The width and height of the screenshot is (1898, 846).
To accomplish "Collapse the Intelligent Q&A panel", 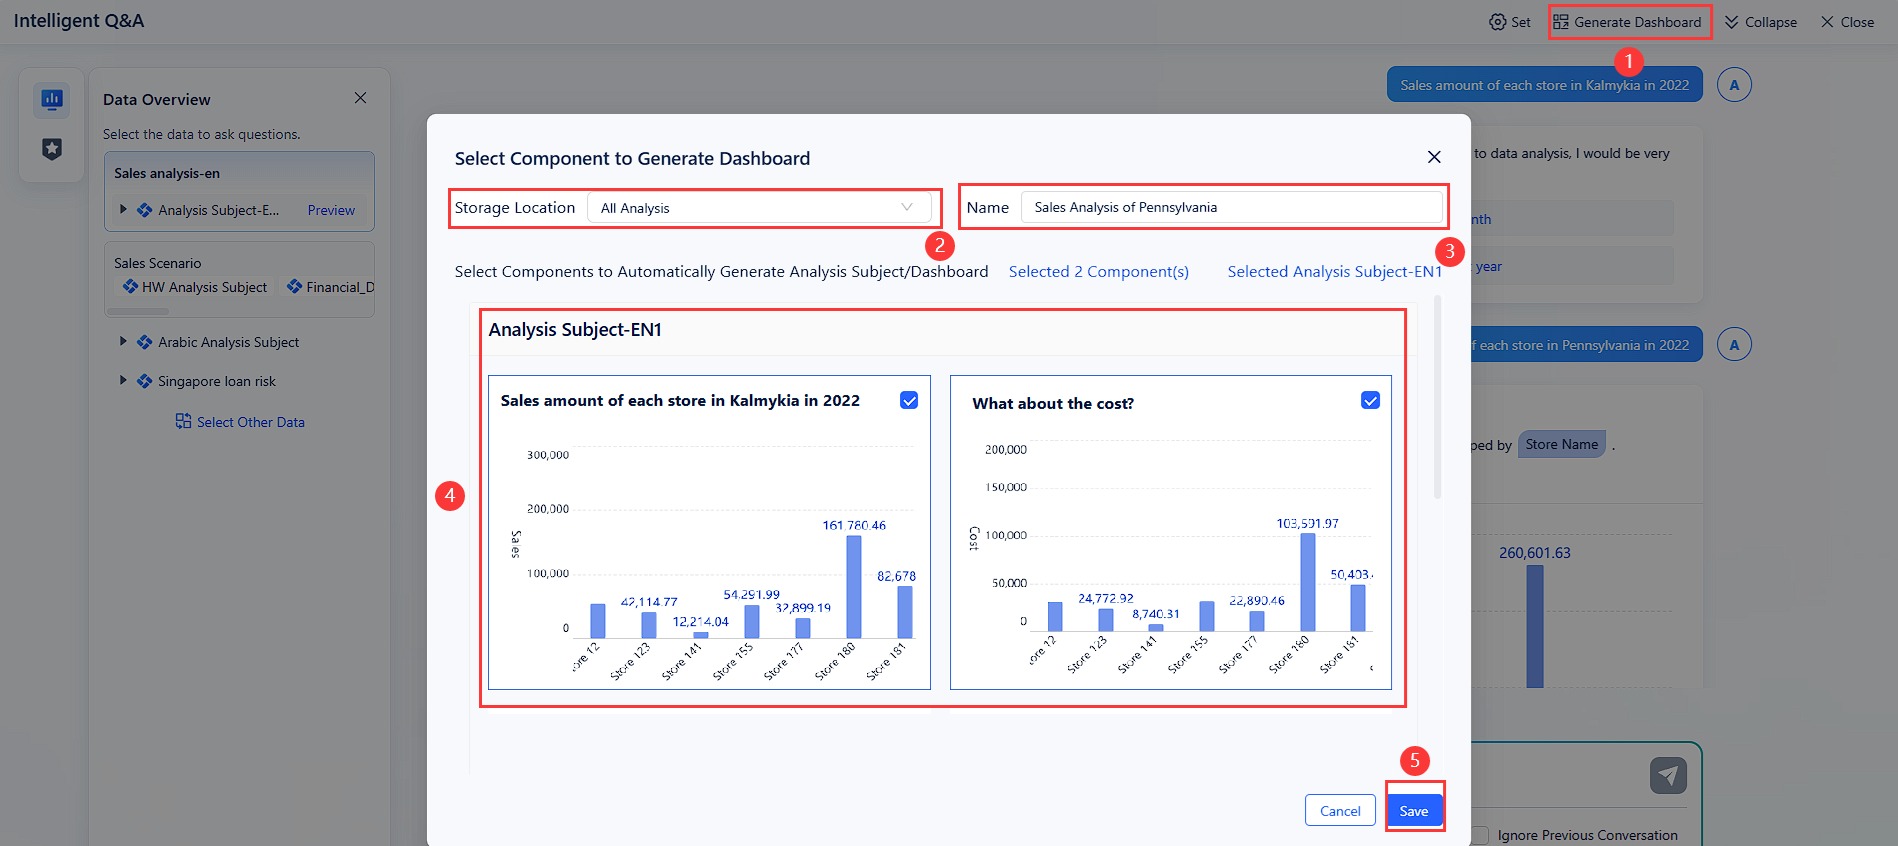I will point(1760,22).
